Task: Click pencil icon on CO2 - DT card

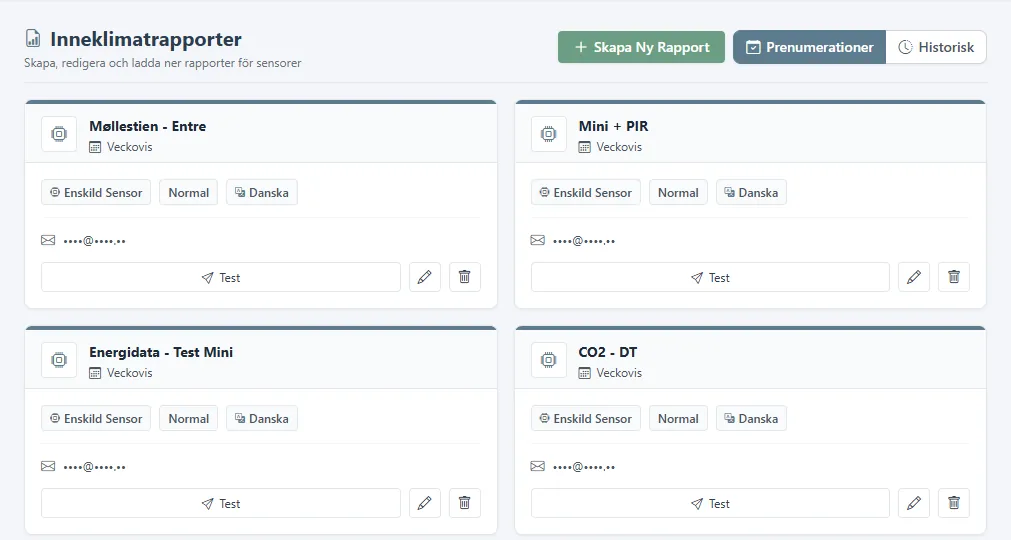Action: click(x=914, y=503)
